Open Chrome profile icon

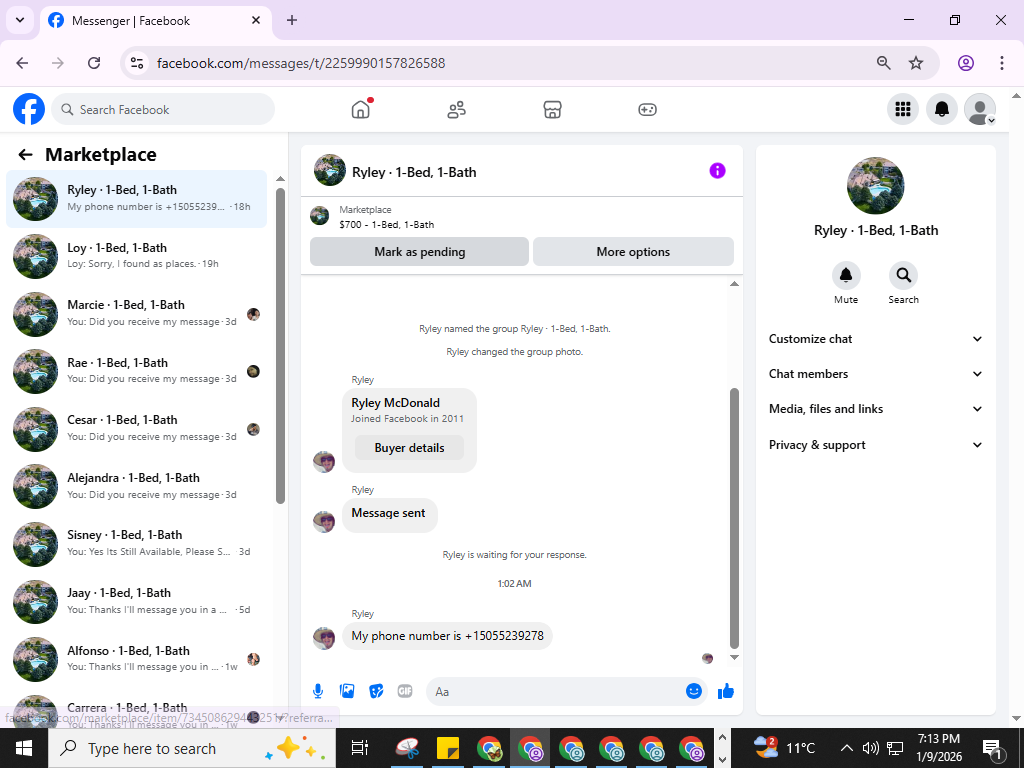(x=966, y=63)
